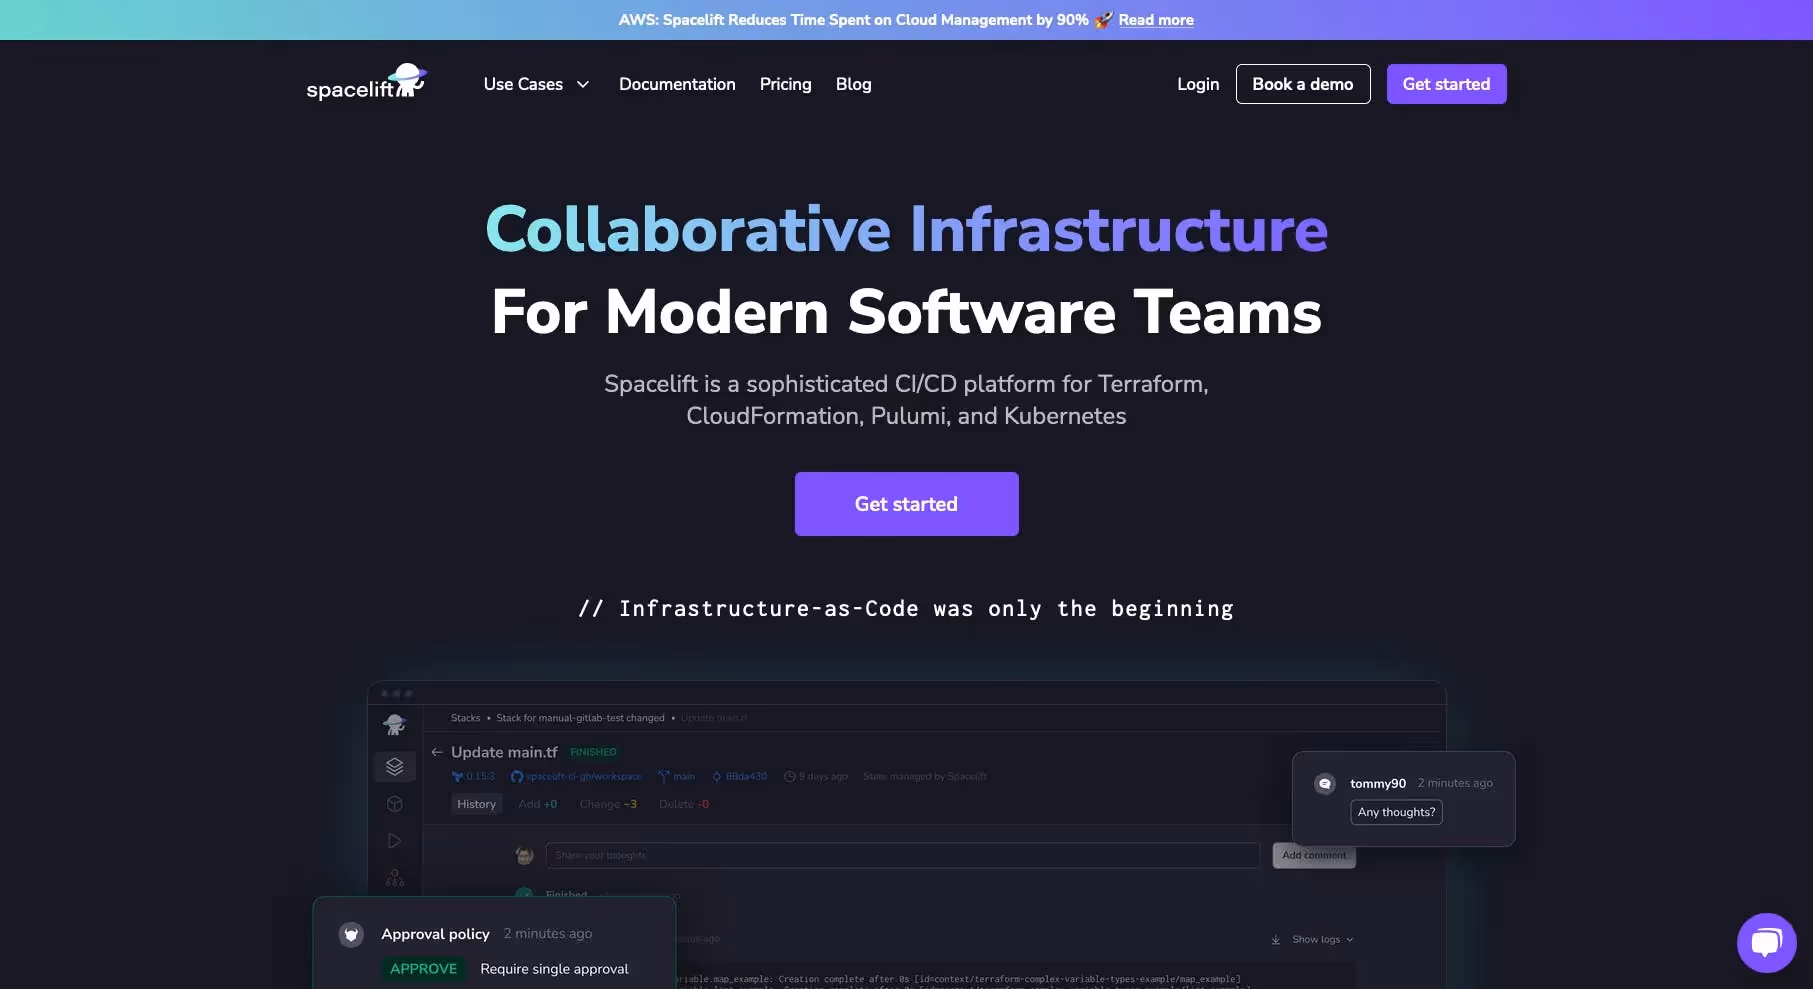Click Read more in the AWS announcement banner

1155,20
